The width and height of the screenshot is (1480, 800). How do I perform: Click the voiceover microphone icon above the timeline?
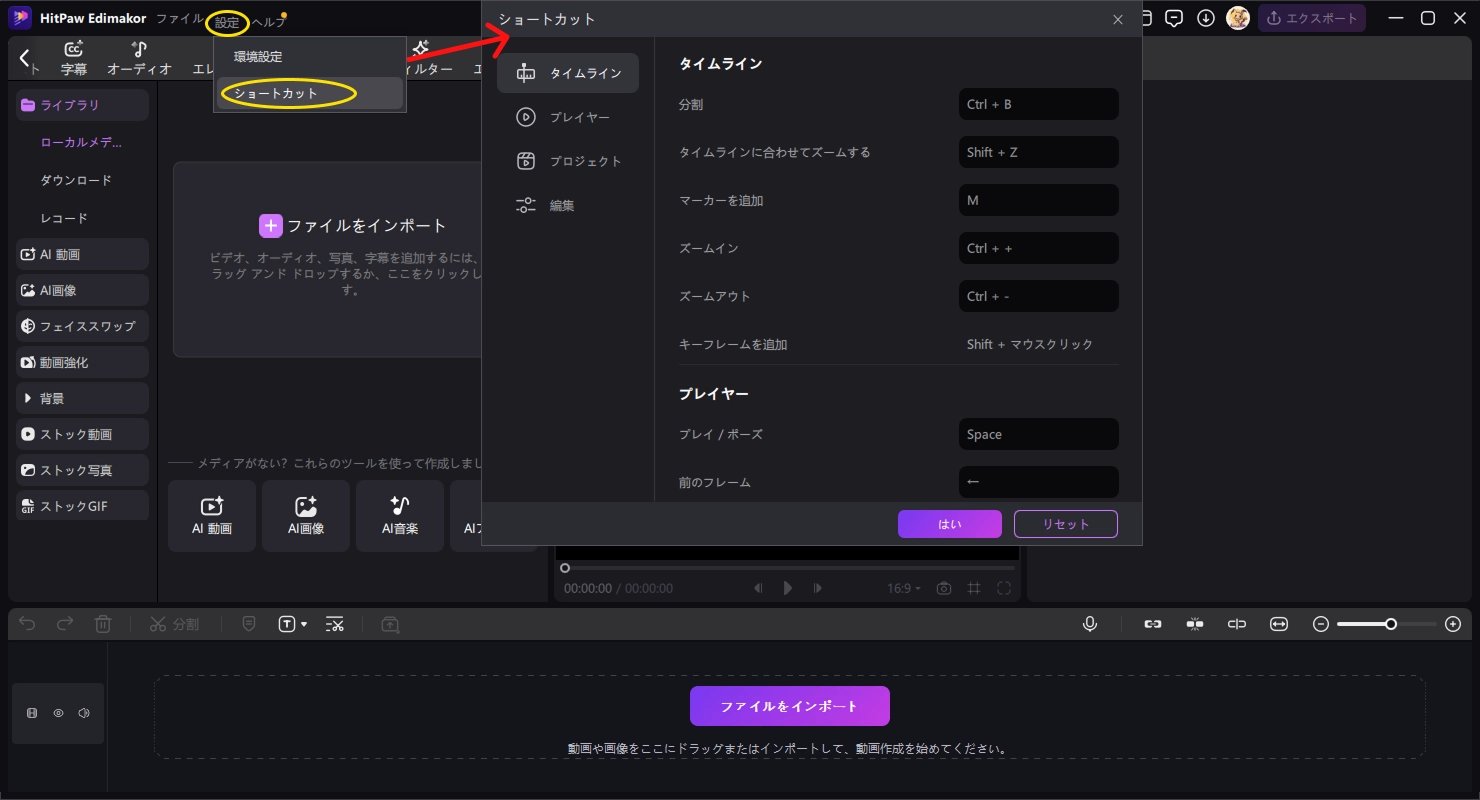coord(1090,623)
